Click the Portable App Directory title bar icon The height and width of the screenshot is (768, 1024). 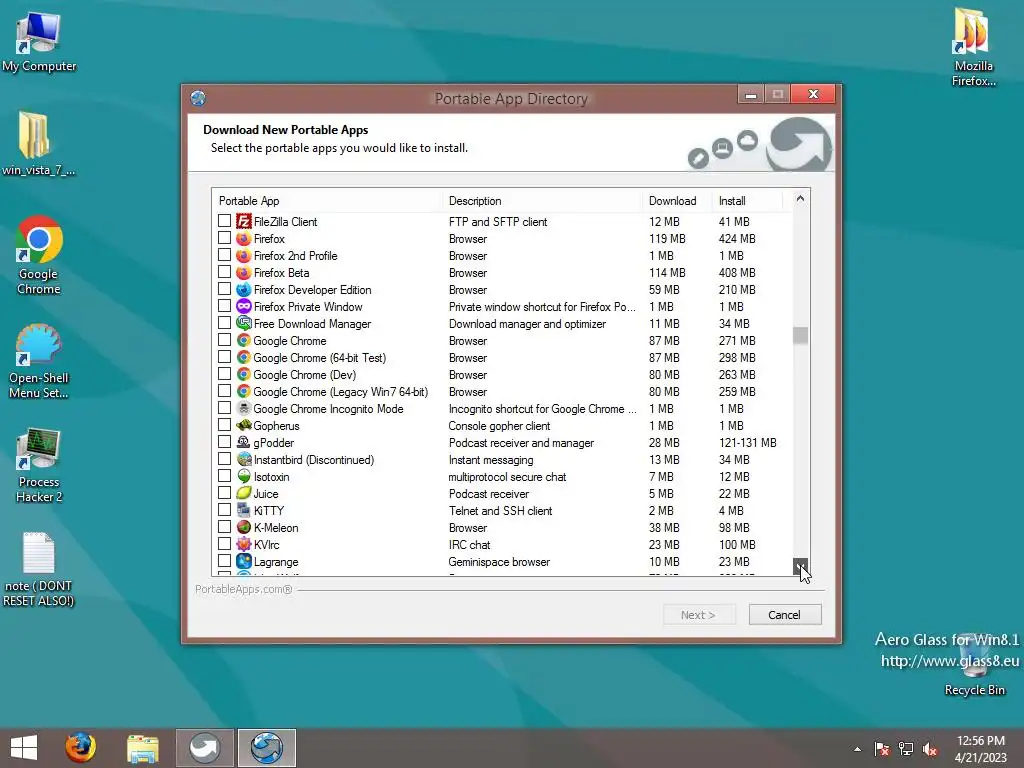point(198,99)
